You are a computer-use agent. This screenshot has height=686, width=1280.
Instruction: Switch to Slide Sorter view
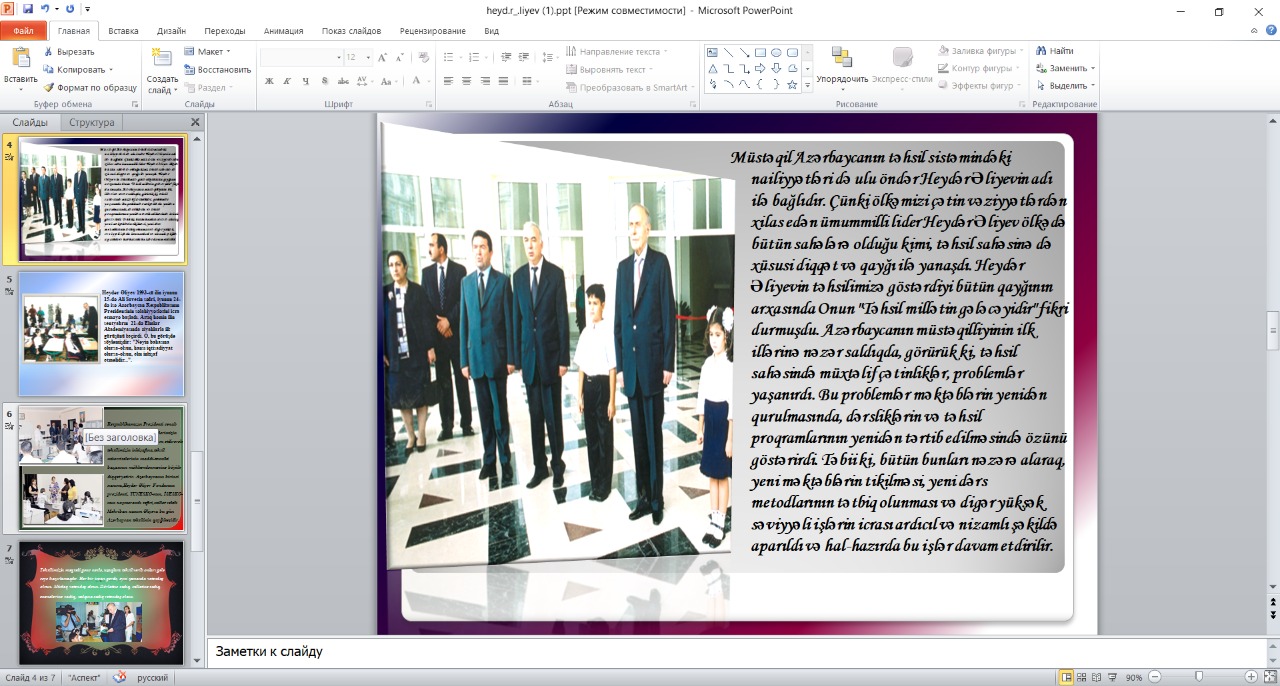coord(1083,677)
